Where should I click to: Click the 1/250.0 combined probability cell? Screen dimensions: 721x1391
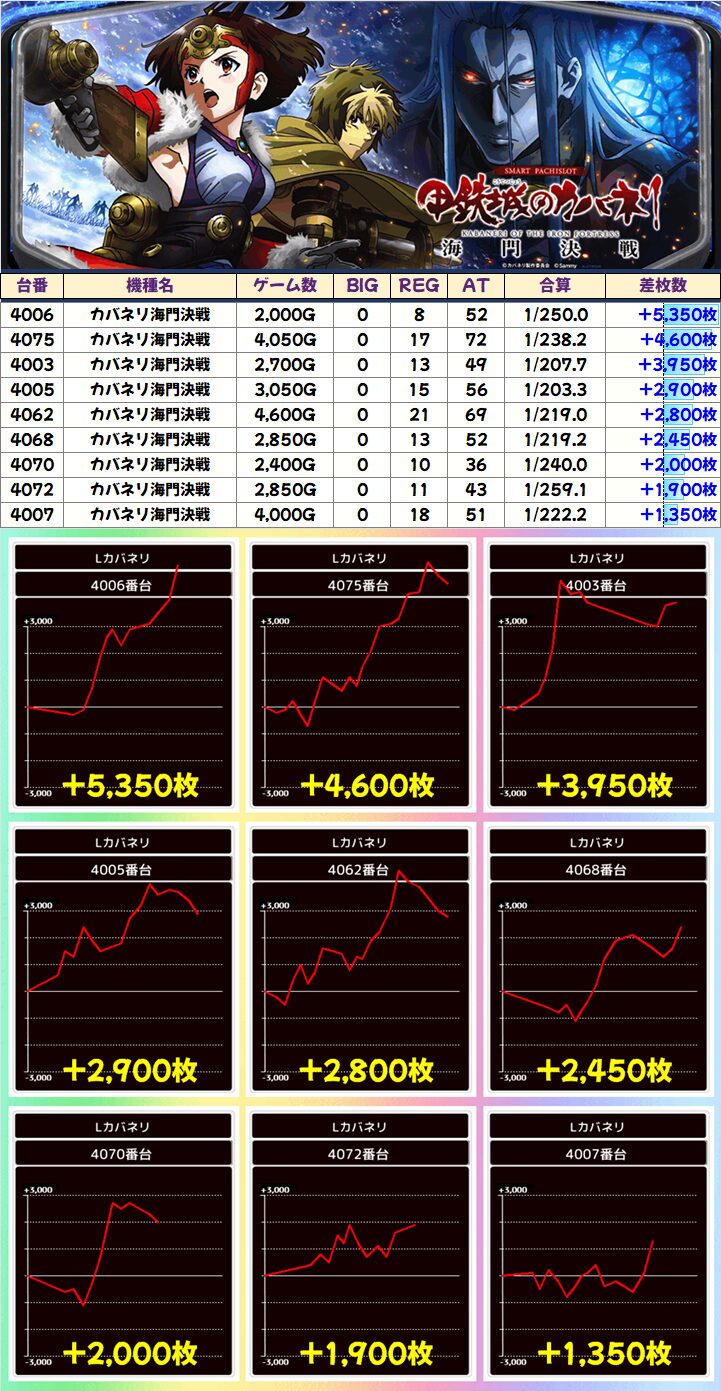[555, 315]
